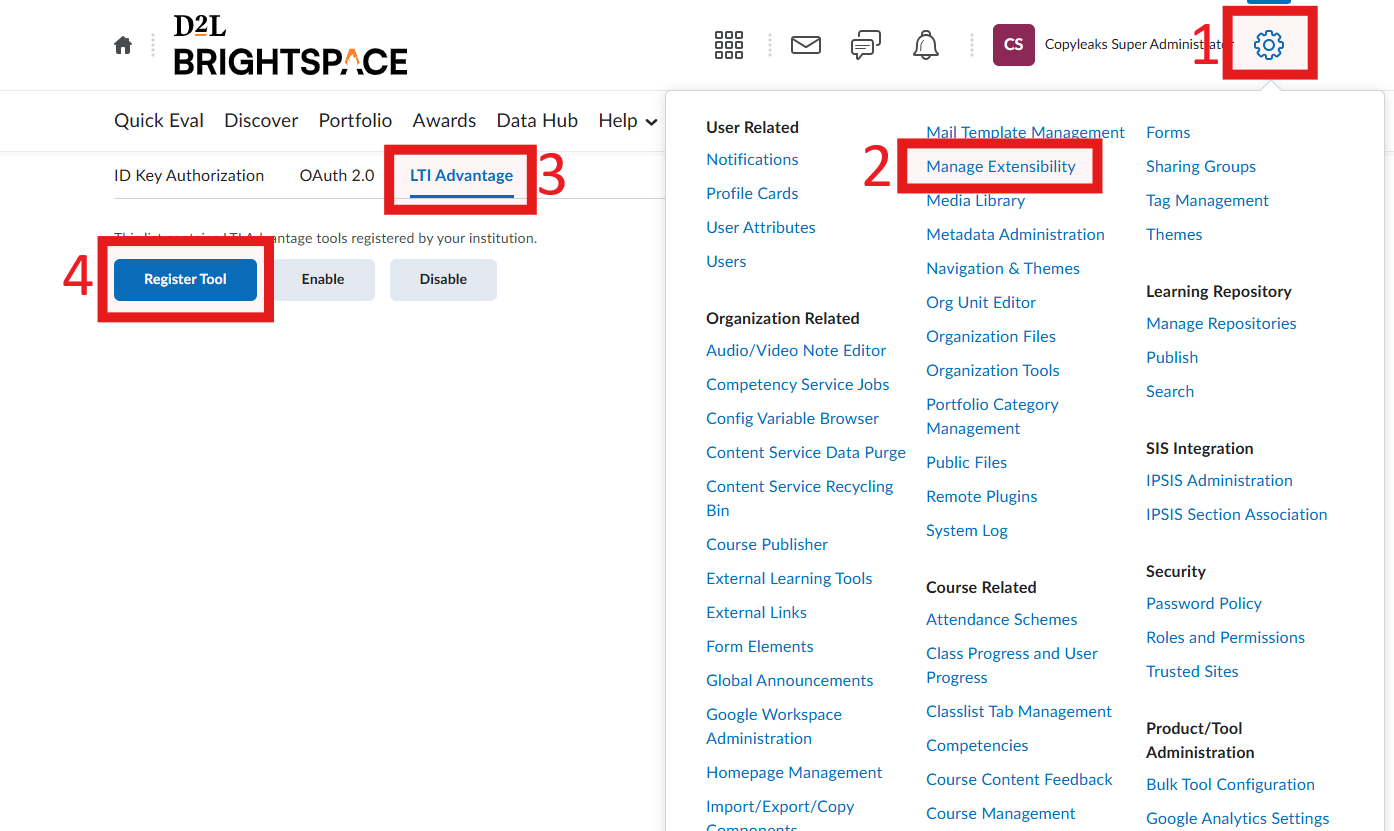Open Attendance Schemes link

[x=1002, y=620]
